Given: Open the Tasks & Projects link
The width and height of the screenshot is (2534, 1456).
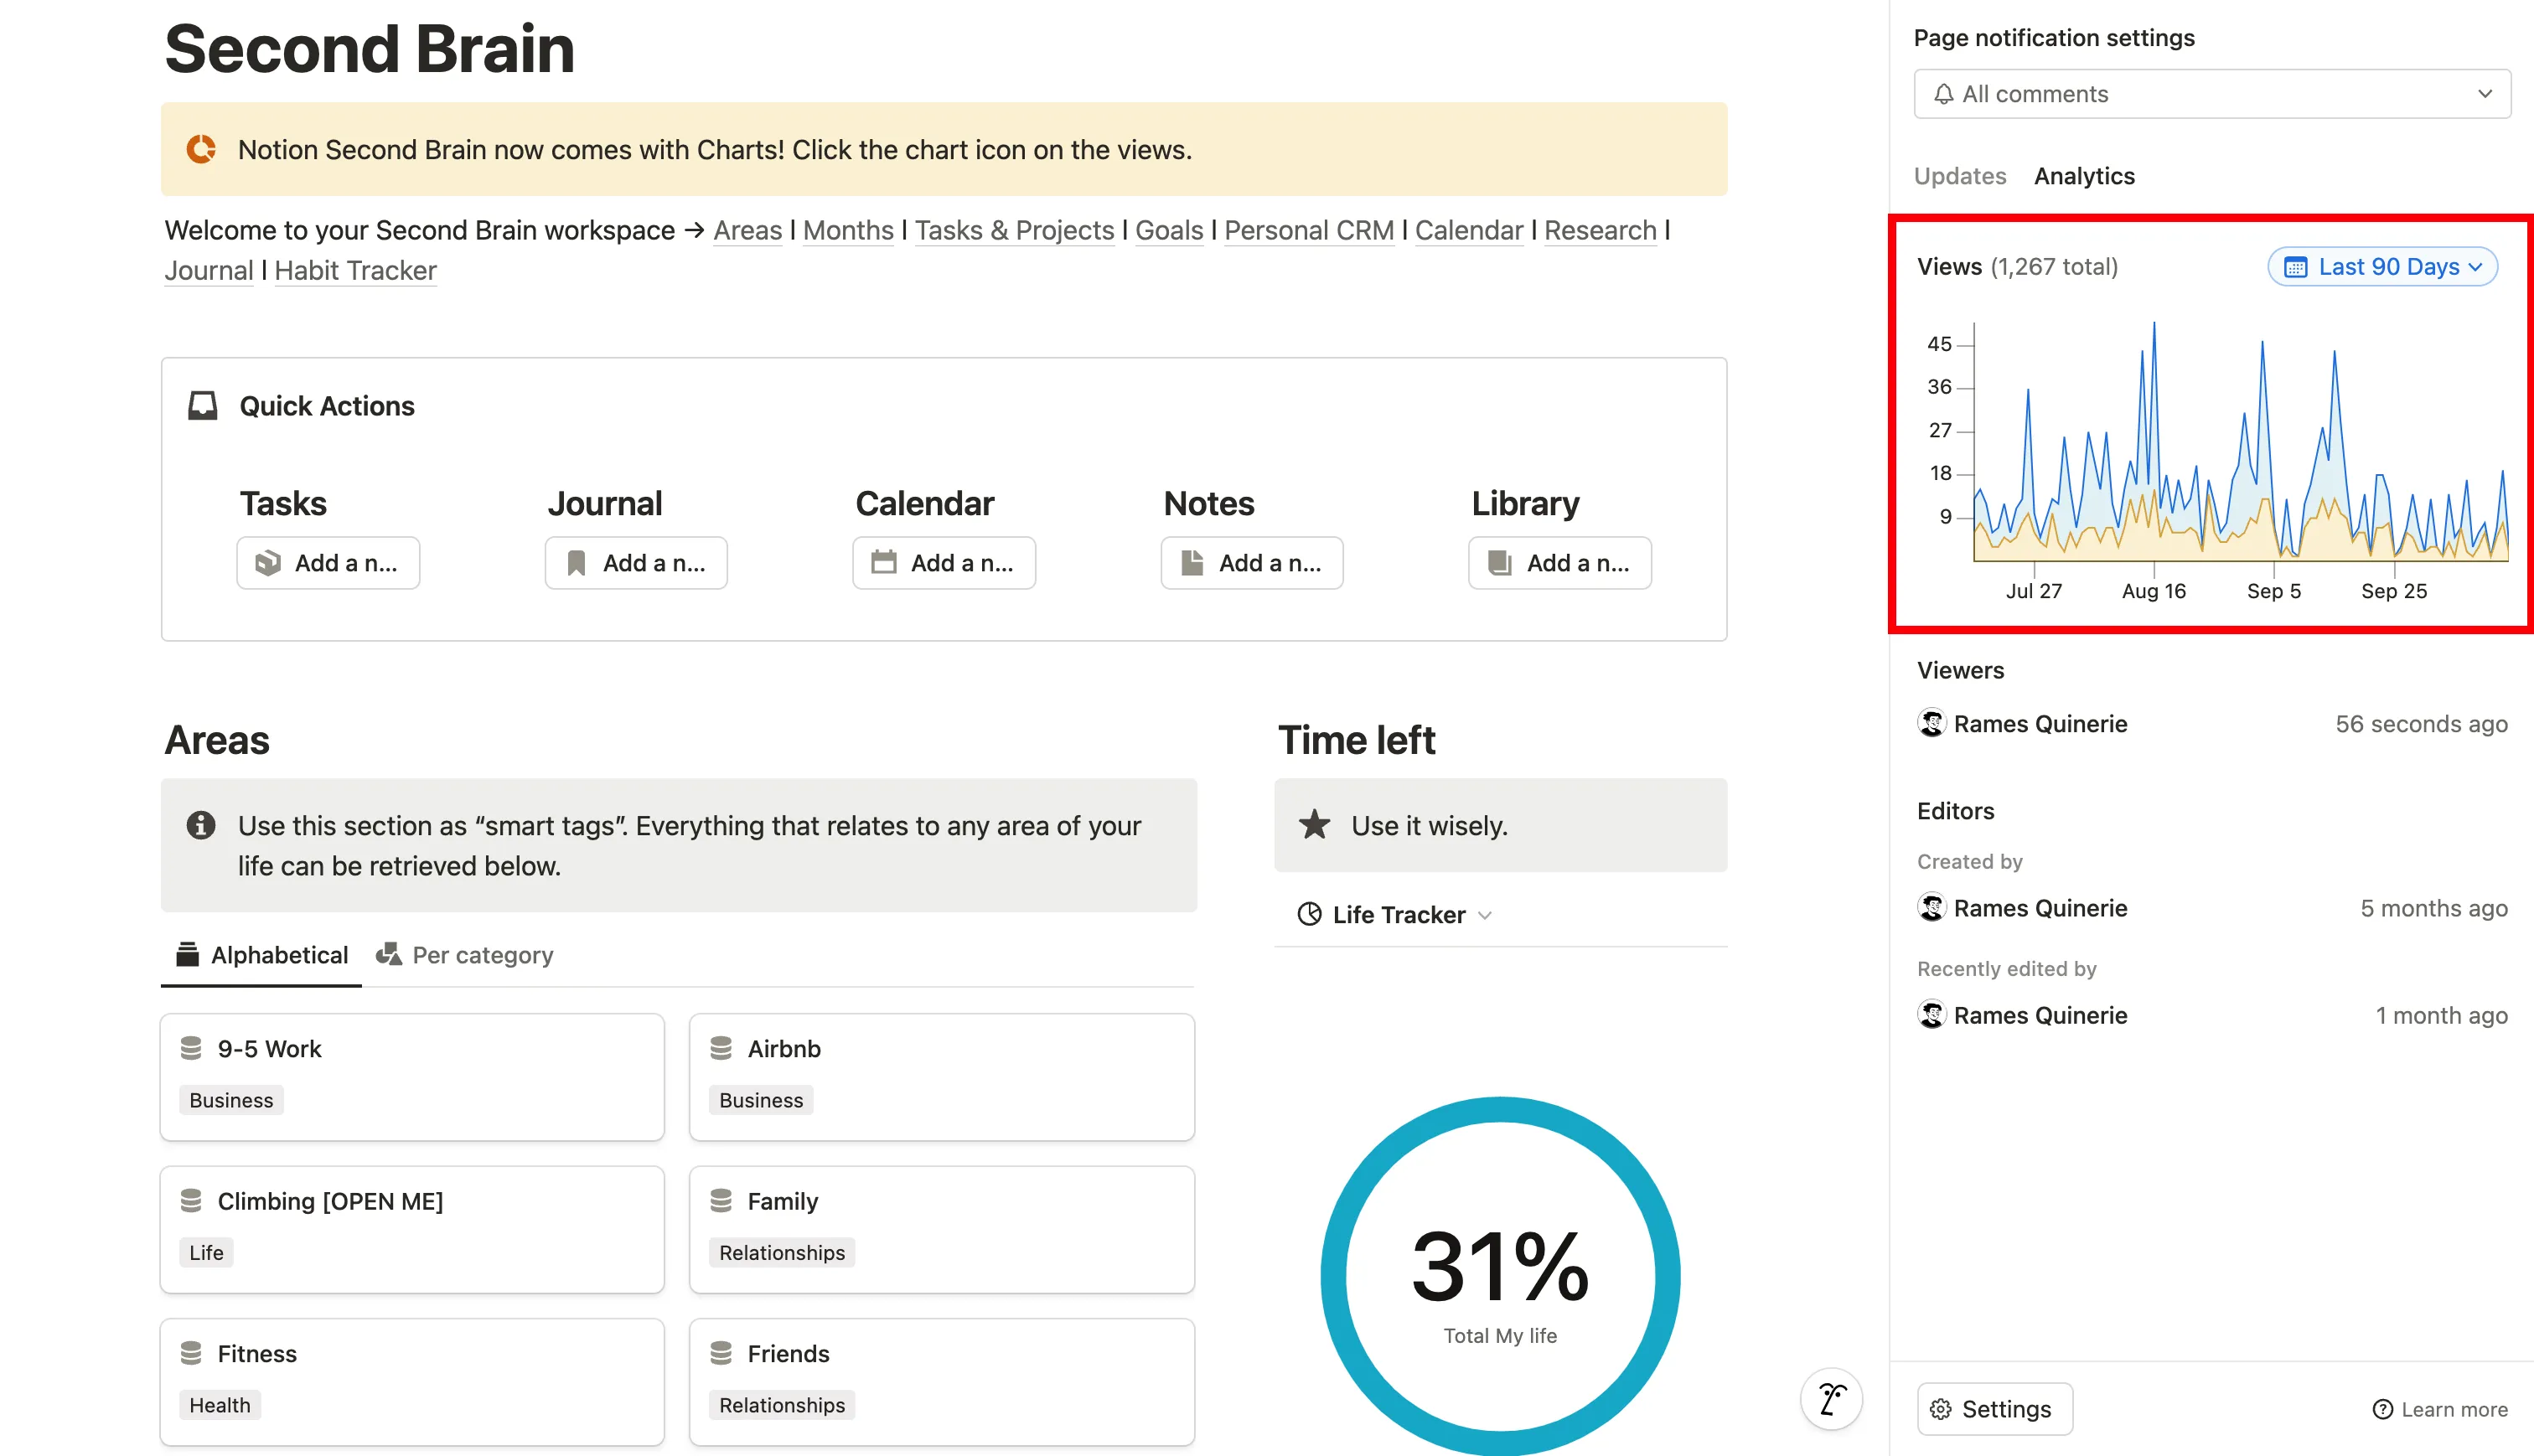Looking at the screenshot, I should pos(1014,230).
